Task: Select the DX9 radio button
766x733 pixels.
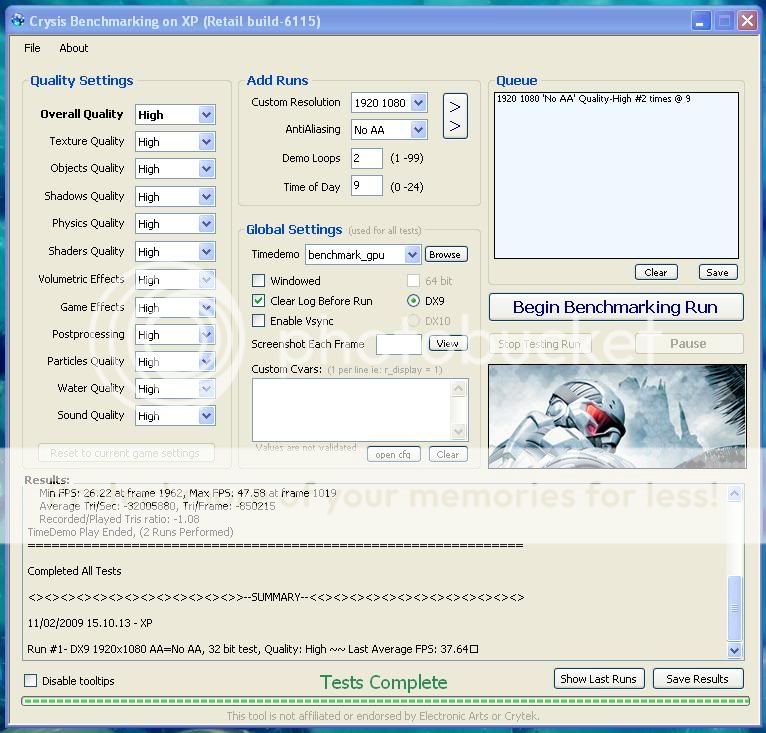Action: coord(413,301)
